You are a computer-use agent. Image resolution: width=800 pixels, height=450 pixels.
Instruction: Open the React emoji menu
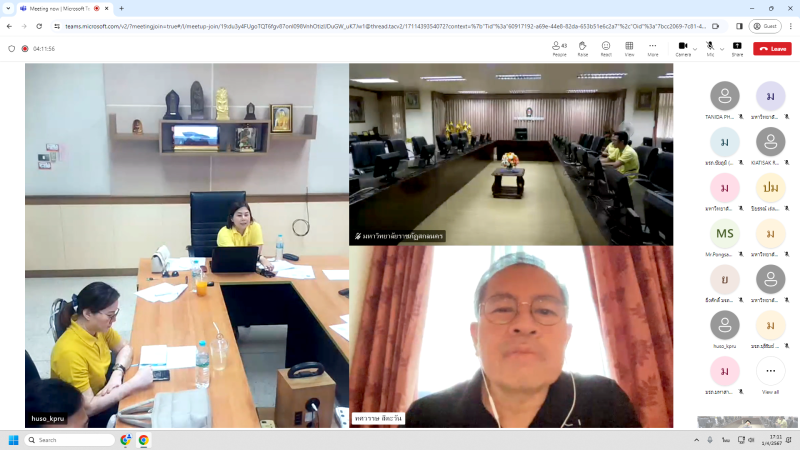[606, 48]
